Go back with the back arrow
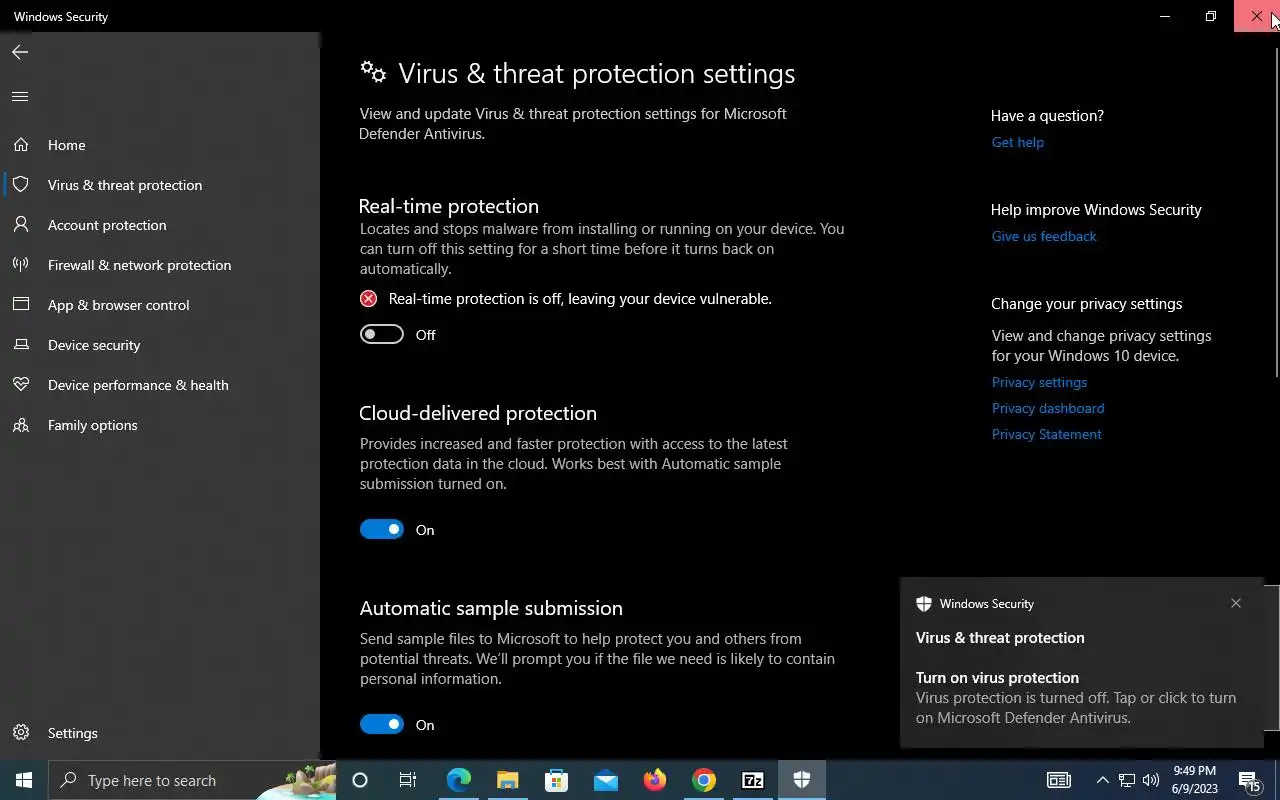The width and height of the screenshot is (1280, 800). click(x=20, y=52)
